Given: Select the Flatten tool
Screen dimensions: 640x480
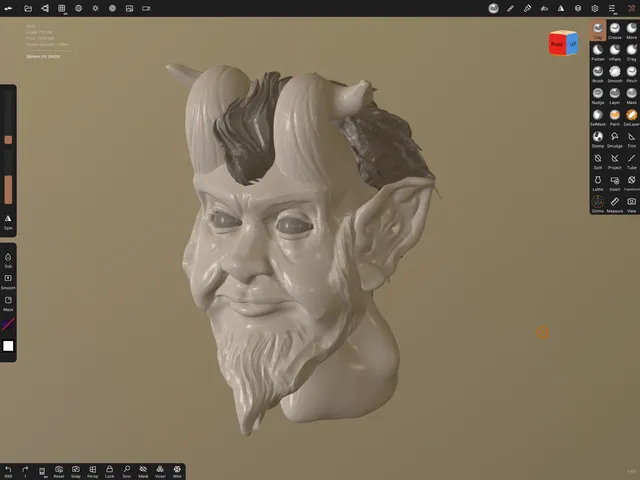Looking at the screenshot, I should [598, 52].
